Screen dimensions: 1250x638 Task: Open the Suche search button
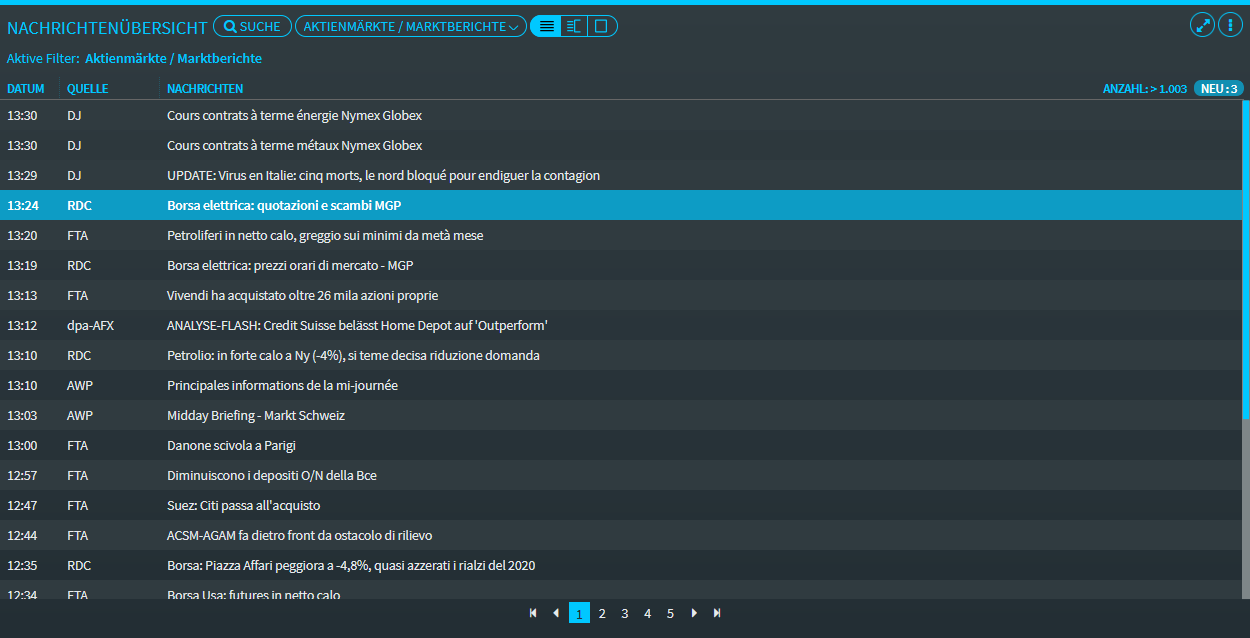(x=252, y=27)
